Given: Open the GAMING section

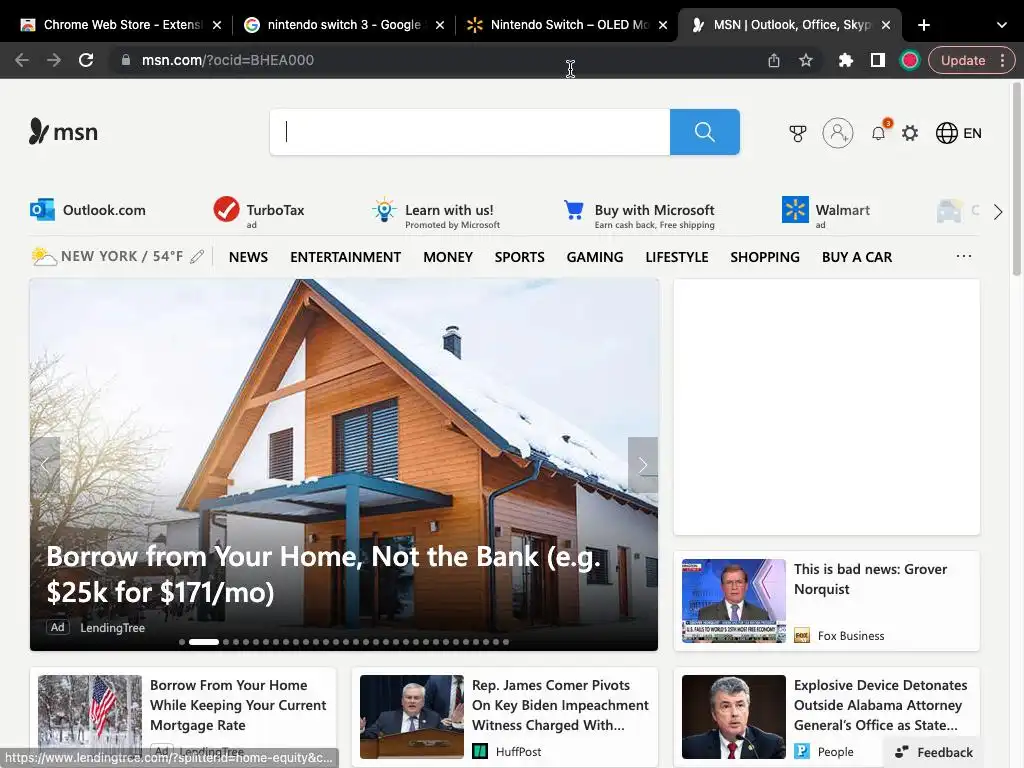Looking at the screenshot, I should (595, 257).
